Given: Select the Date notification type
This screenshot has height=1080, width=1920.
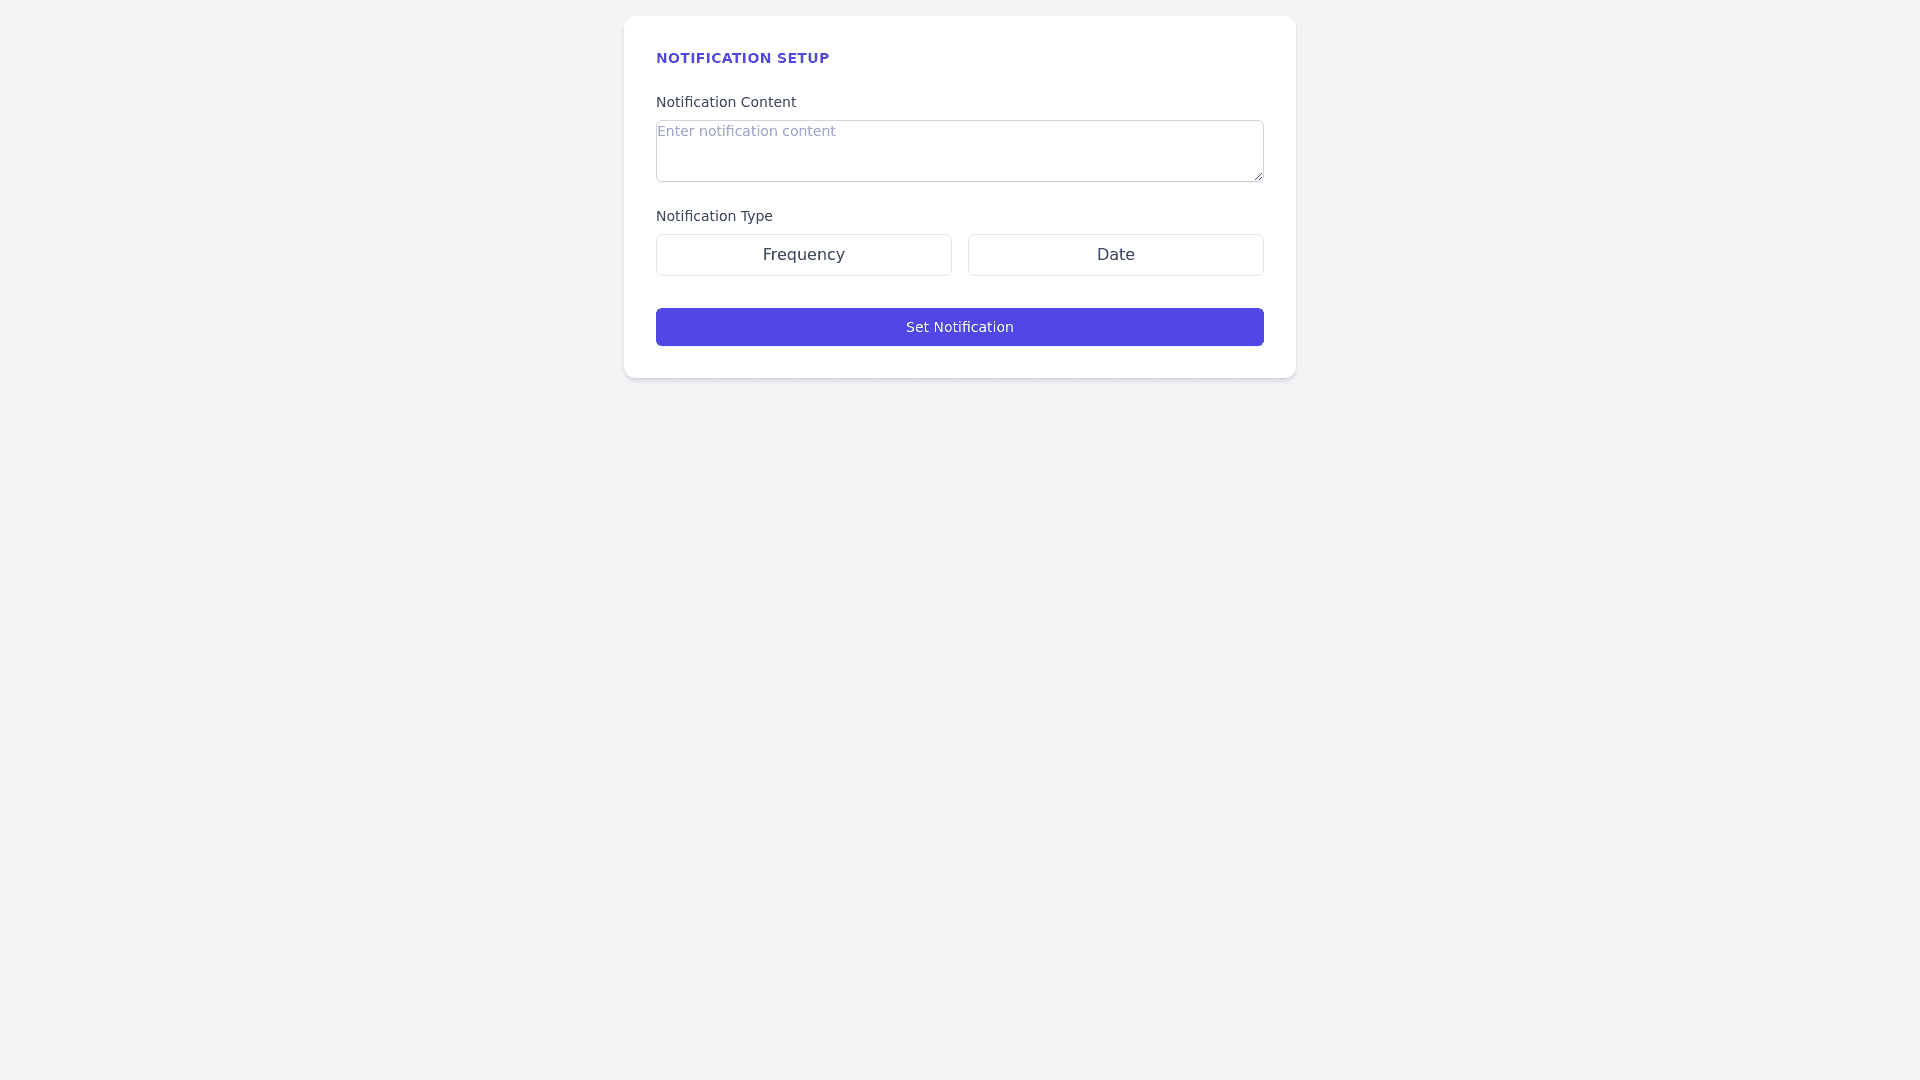Looking at the screenshot, I should (x=1115, y=255).
